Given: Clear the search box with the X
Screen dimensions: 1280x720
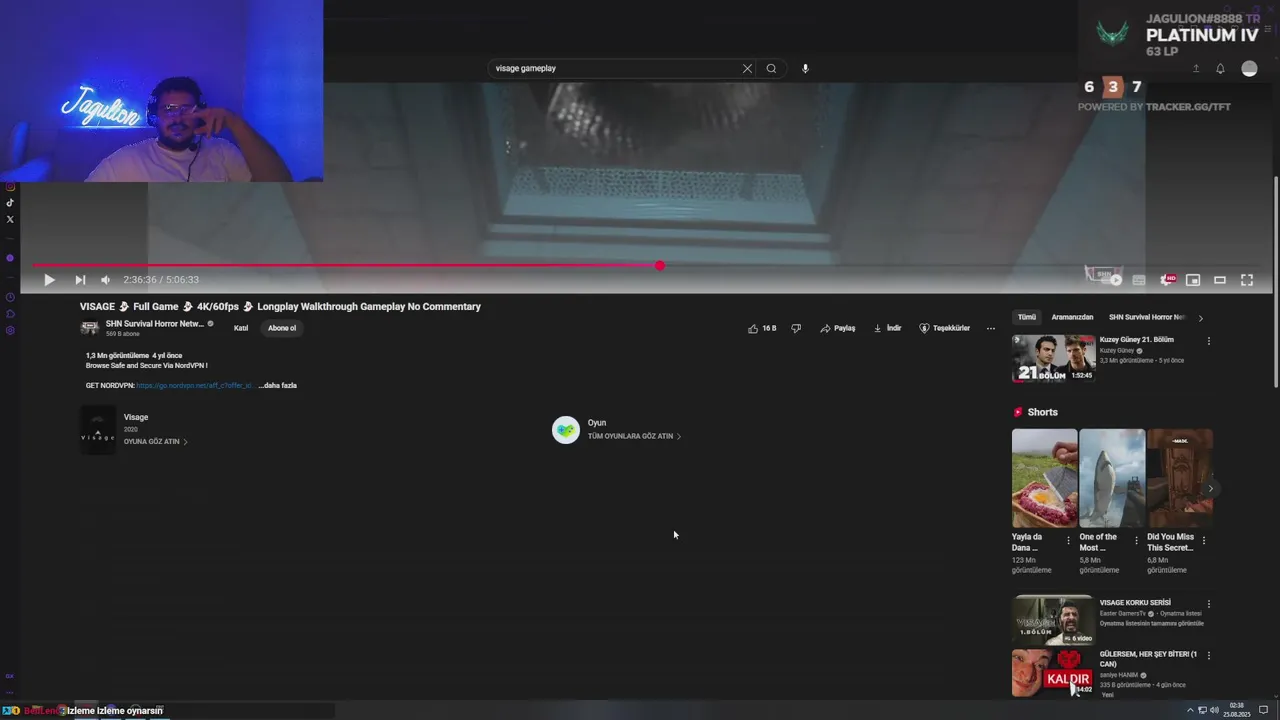Looking at the screenshot, I should point(747,69).
